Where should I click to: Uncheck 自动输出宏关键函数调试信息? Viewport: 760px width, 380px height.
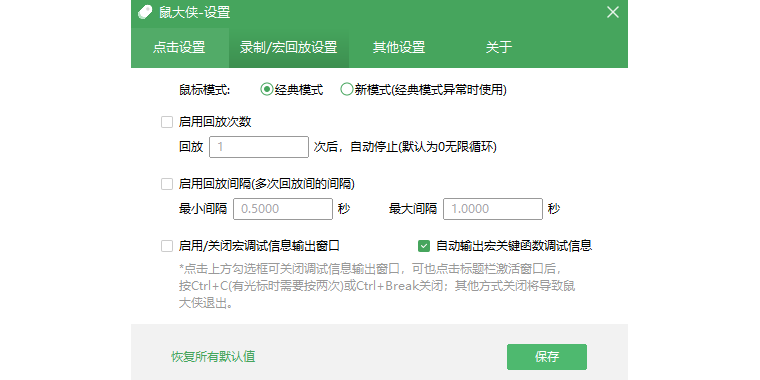click(x=424, y=246)
